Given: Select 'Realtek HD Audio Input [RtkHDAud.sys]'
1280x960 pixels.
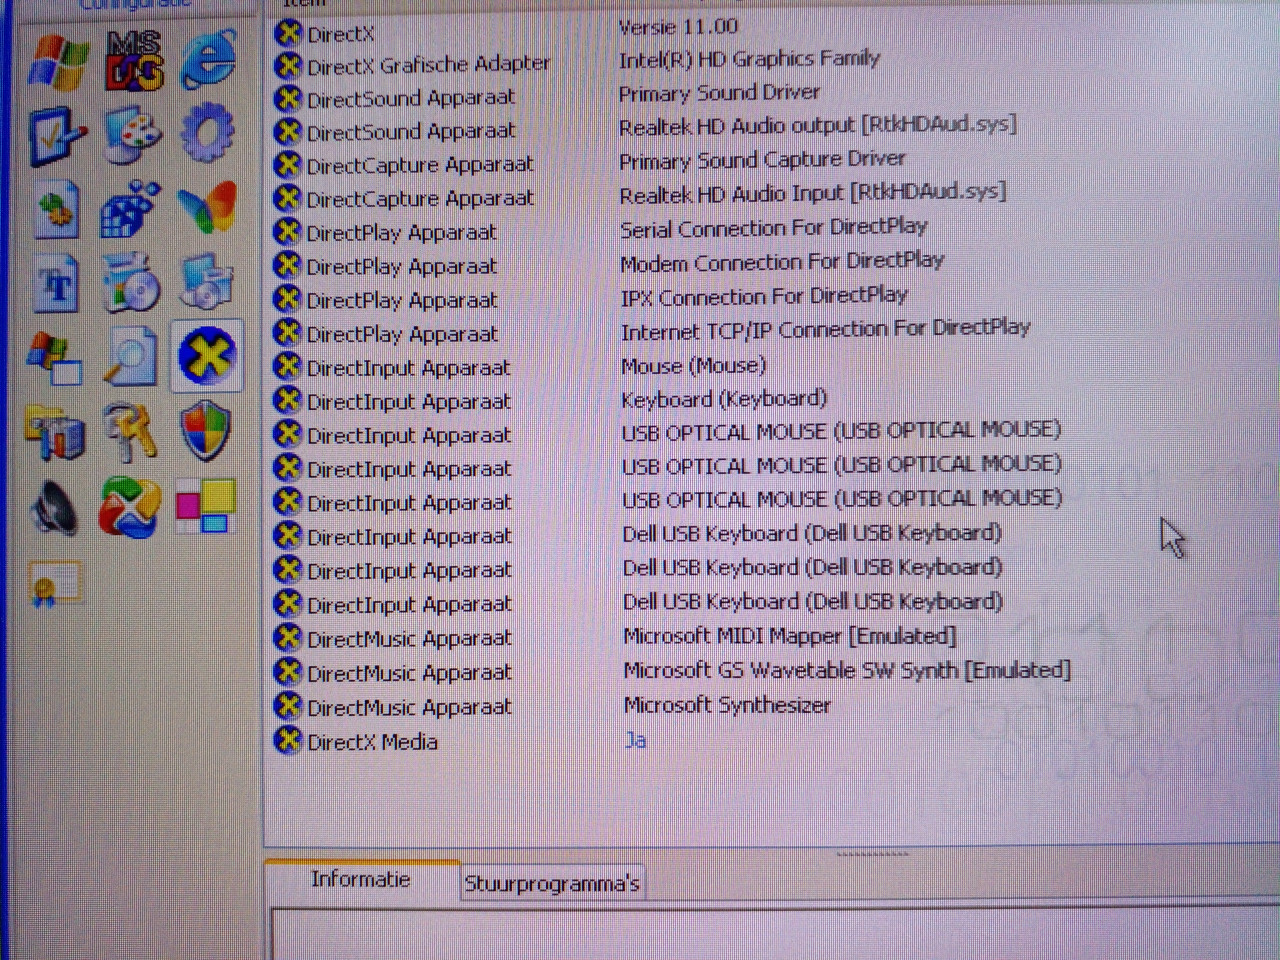Looking at the screenshot, I should (812, 193).
